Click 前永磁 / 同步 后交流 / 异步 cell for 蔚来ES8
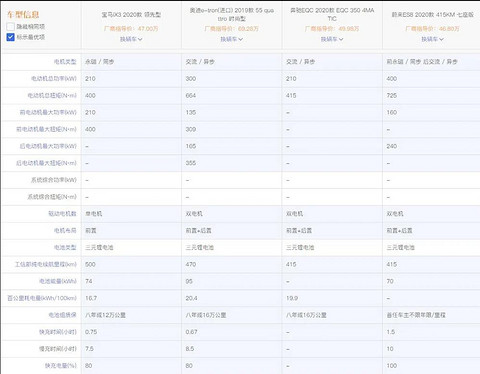This screenshot has width=480, height=374. click(422, 62)
